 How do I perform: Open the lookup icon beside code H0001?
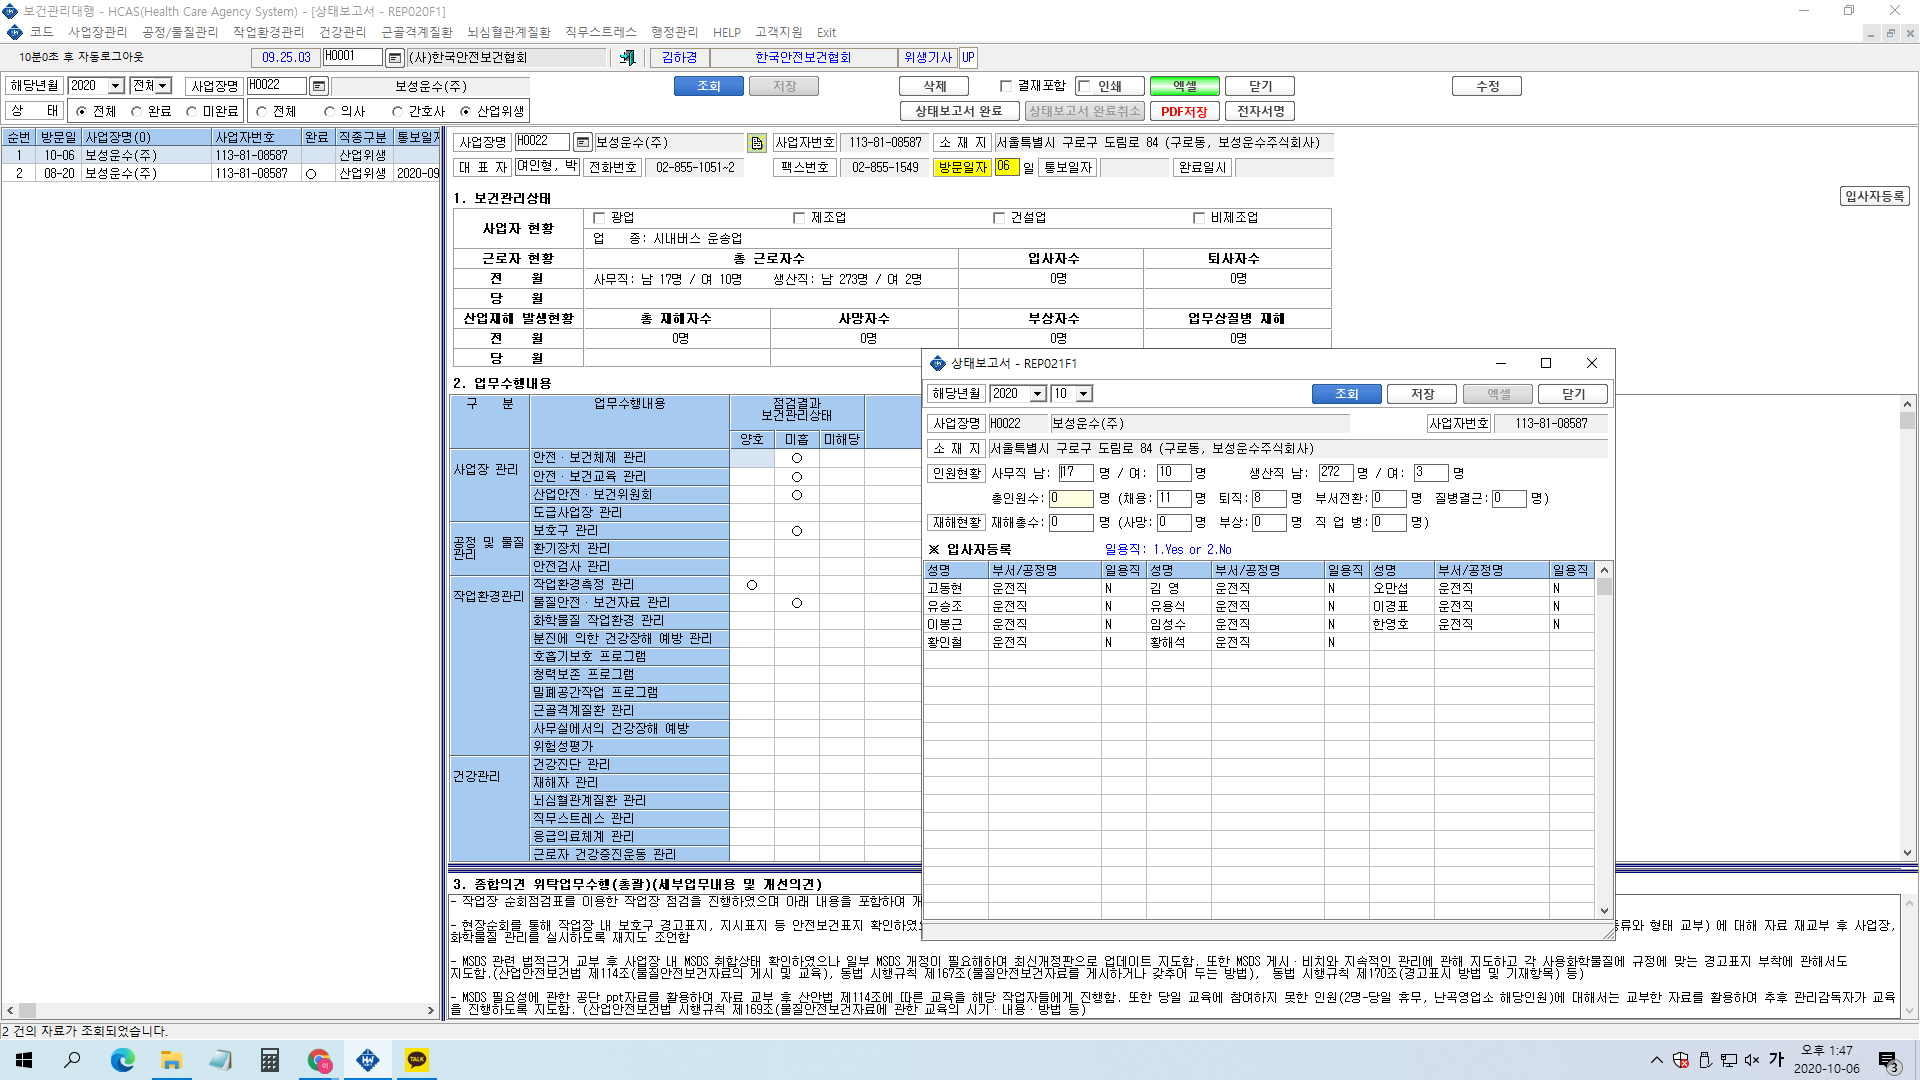(395, 58)
